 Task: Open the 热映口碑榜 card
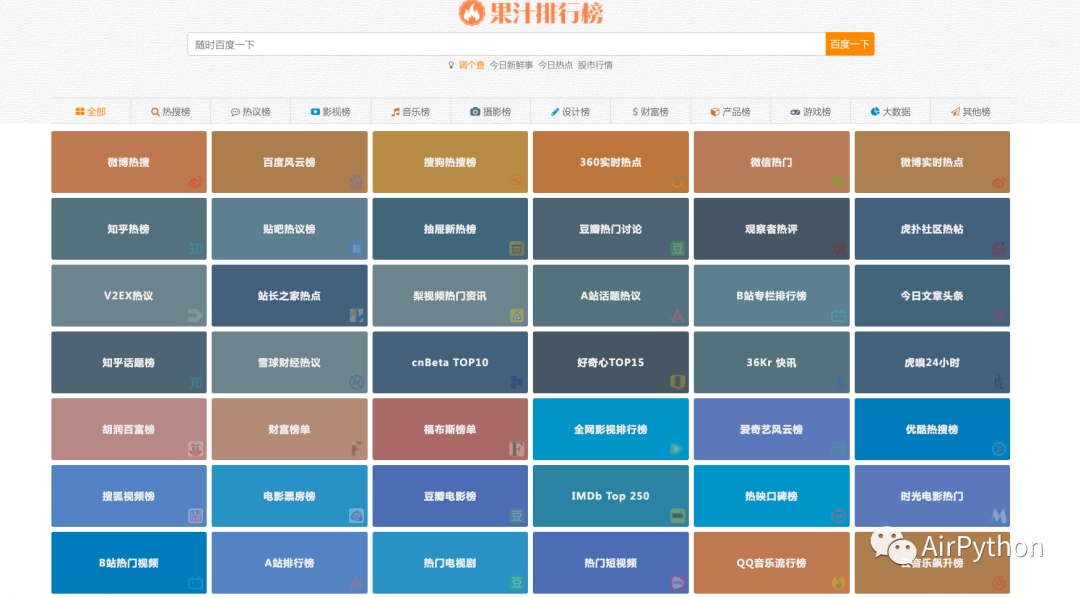coord(771,496)
